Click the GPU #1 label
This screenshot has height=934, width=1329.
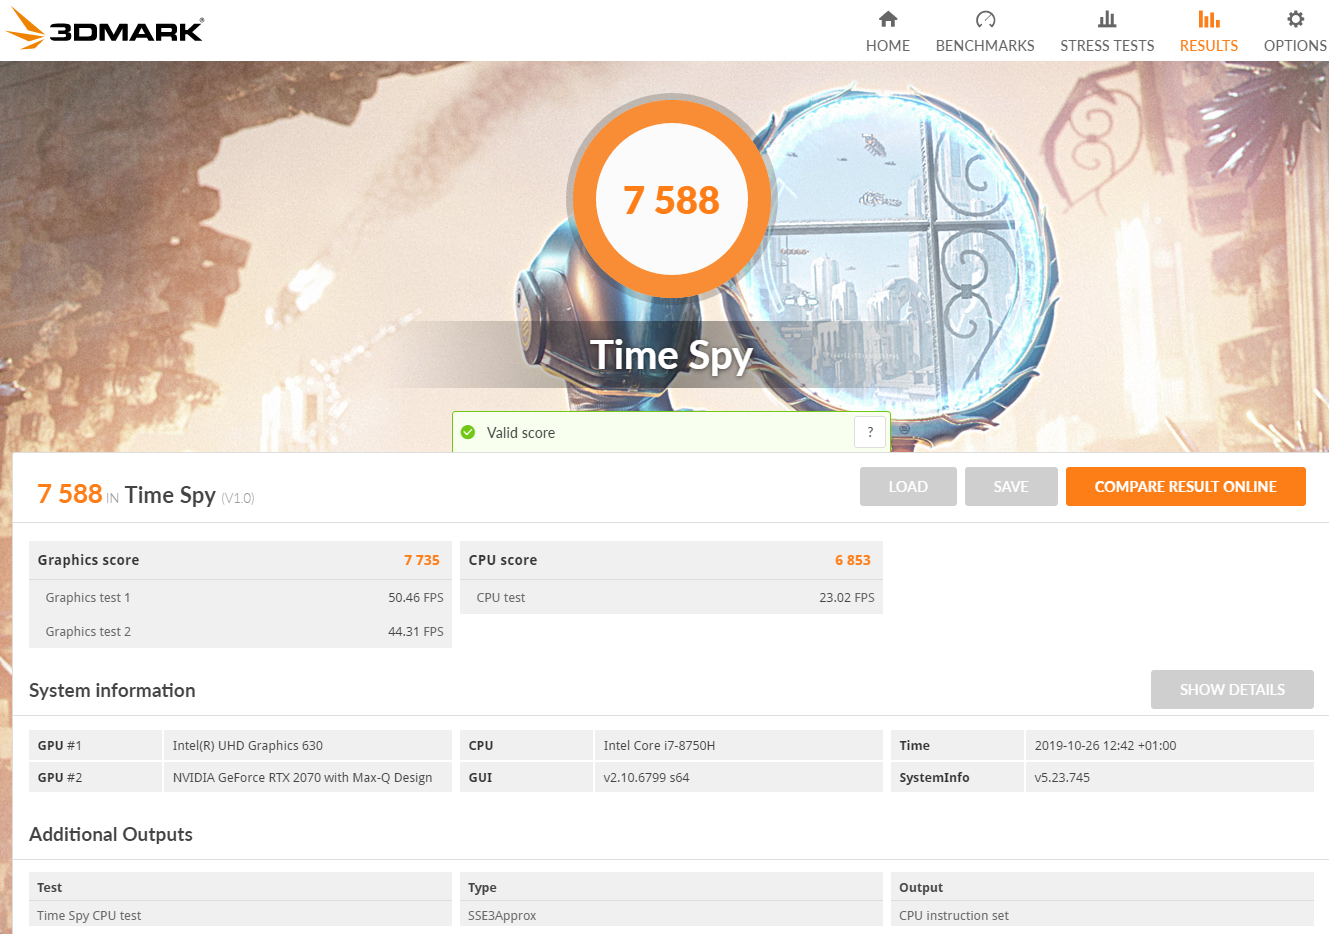(60, 745)
